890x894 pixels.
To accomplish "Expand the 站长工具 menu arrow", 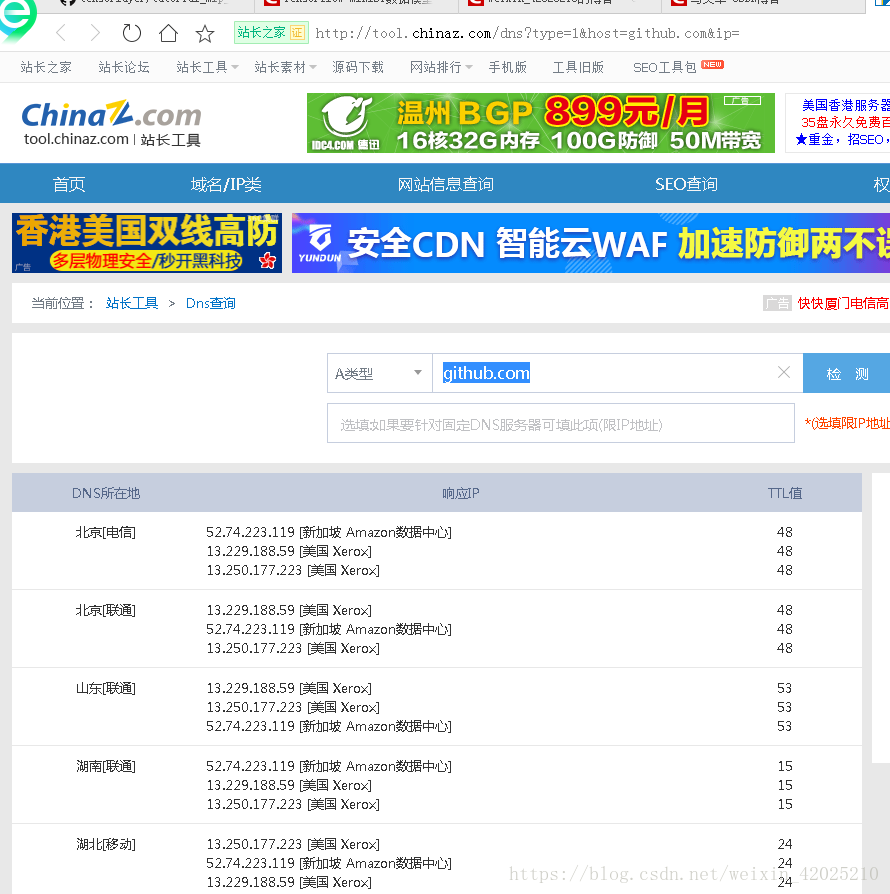I will click(x=235, y=67).
